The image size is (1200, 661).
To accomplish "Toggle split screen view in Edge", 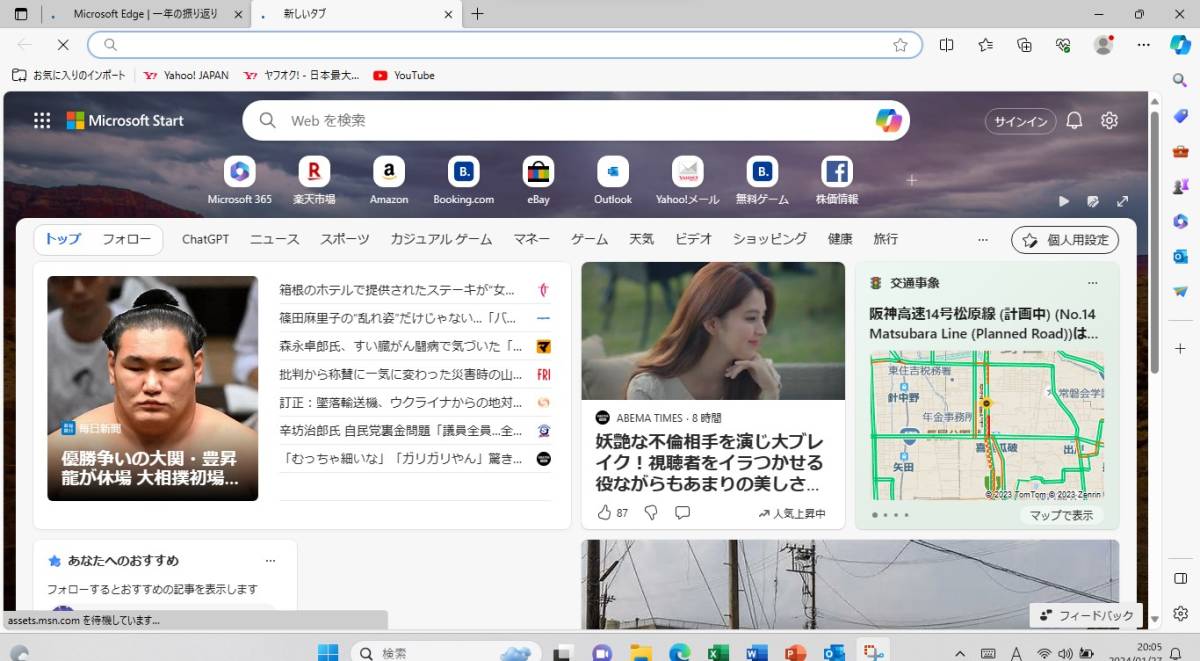I will tap(946, 45).
